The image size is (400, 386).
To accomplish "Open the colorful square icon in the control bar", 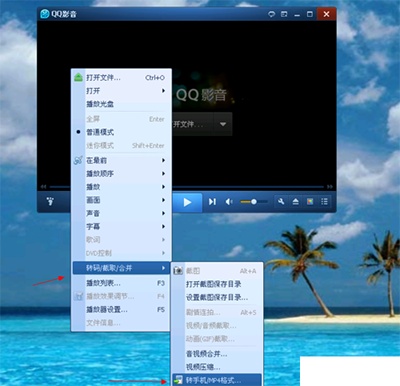I will 310,201.
